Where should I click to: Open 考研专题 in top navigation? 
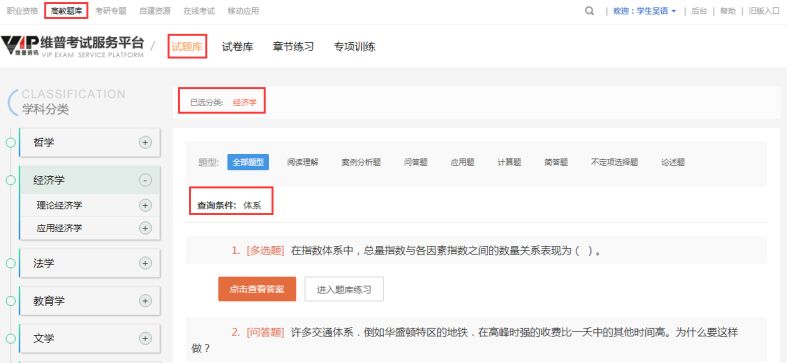pyautogui.click(x=110, y=11)
